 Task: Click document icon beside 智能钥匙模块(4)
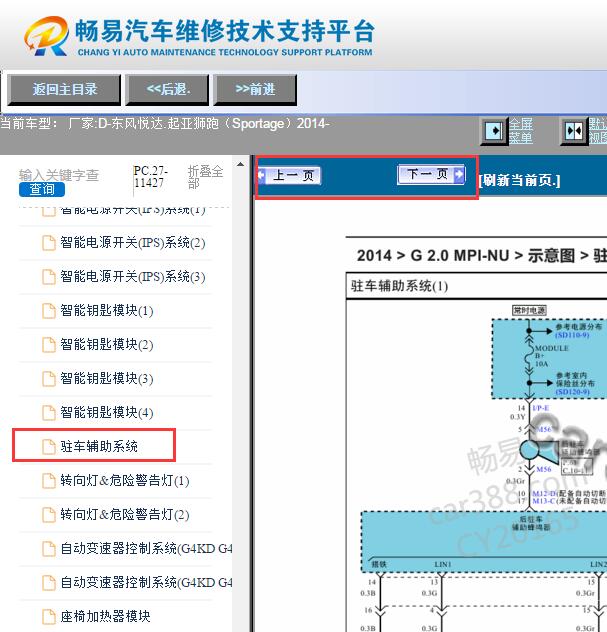click(x=49, y=413)
